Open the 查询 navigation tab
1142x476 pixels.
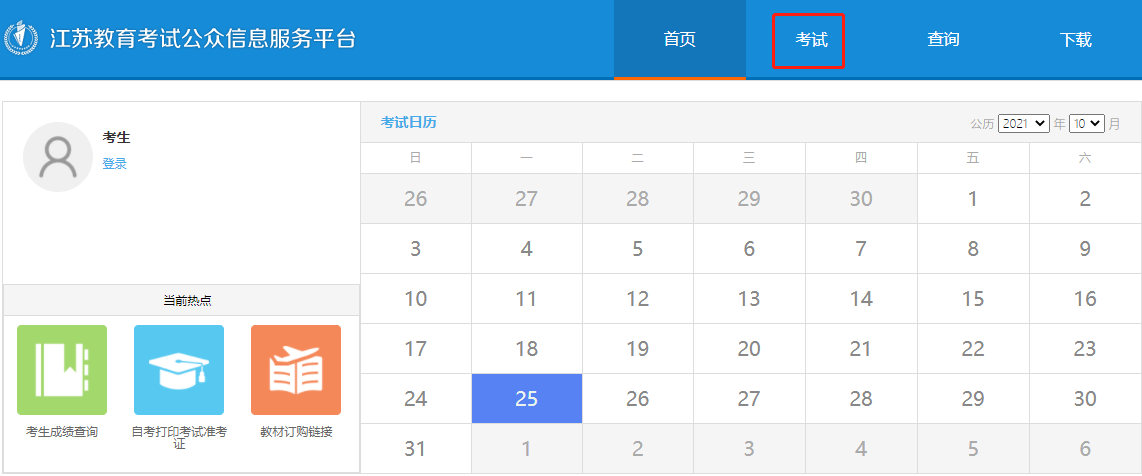point(943,40)
